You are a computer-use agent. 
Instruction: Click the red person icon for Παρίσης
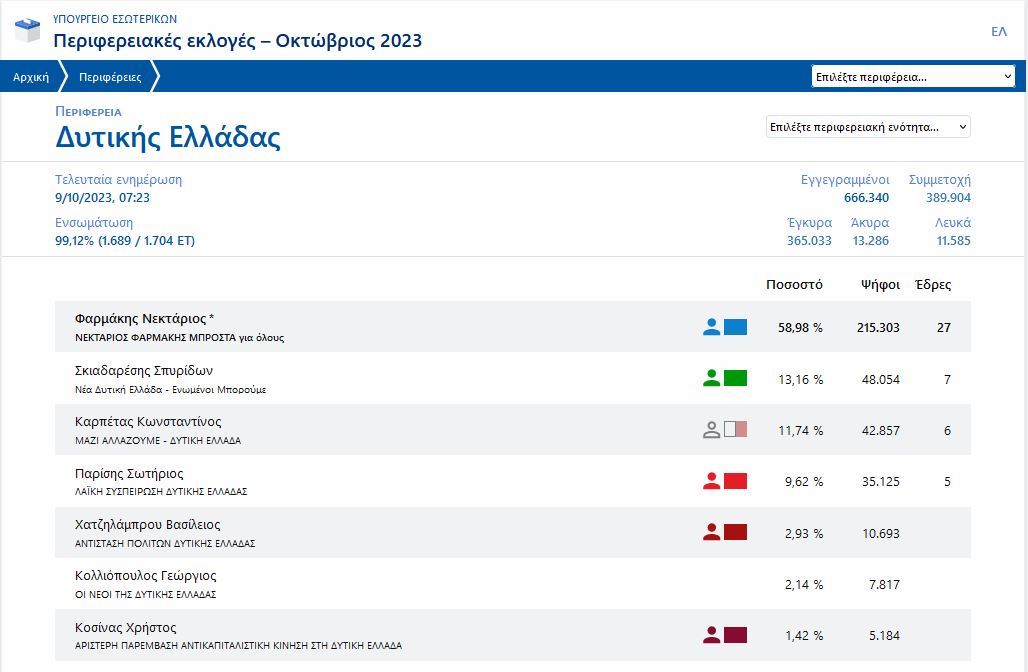(x=711, y=481)
